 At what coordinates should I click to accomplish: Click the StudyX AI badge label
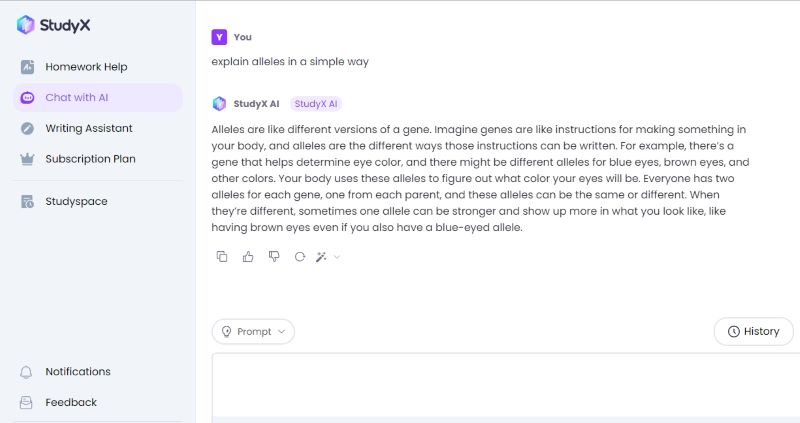(316, 103)
